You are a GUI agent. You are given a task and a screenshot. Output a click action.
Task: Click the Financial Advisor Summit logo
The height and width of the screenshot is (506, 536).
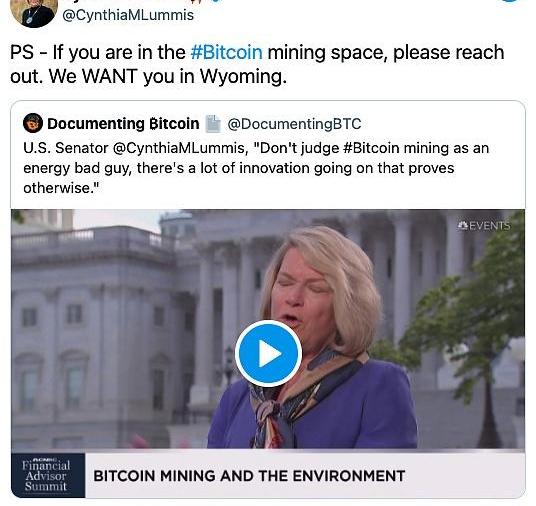tap(48, 475)
